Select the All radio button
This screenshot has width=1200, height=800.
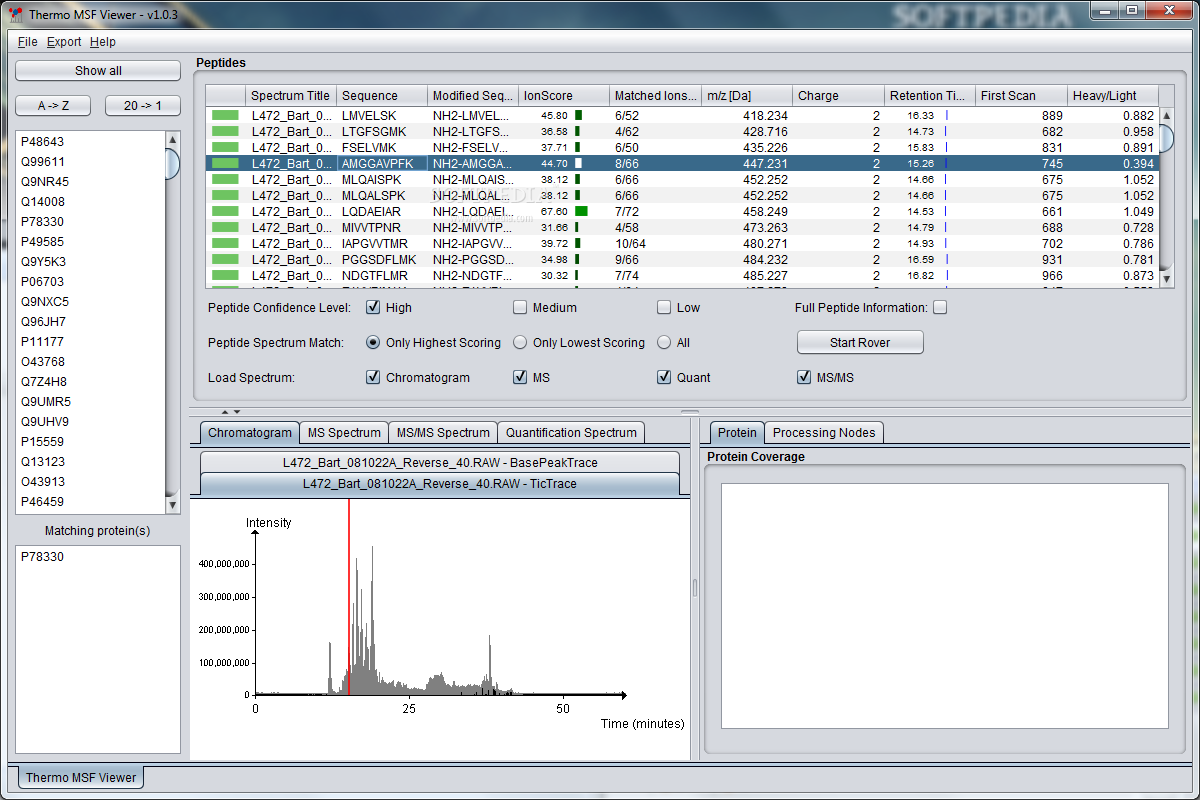pyautogui.click(x=664, y=342)
